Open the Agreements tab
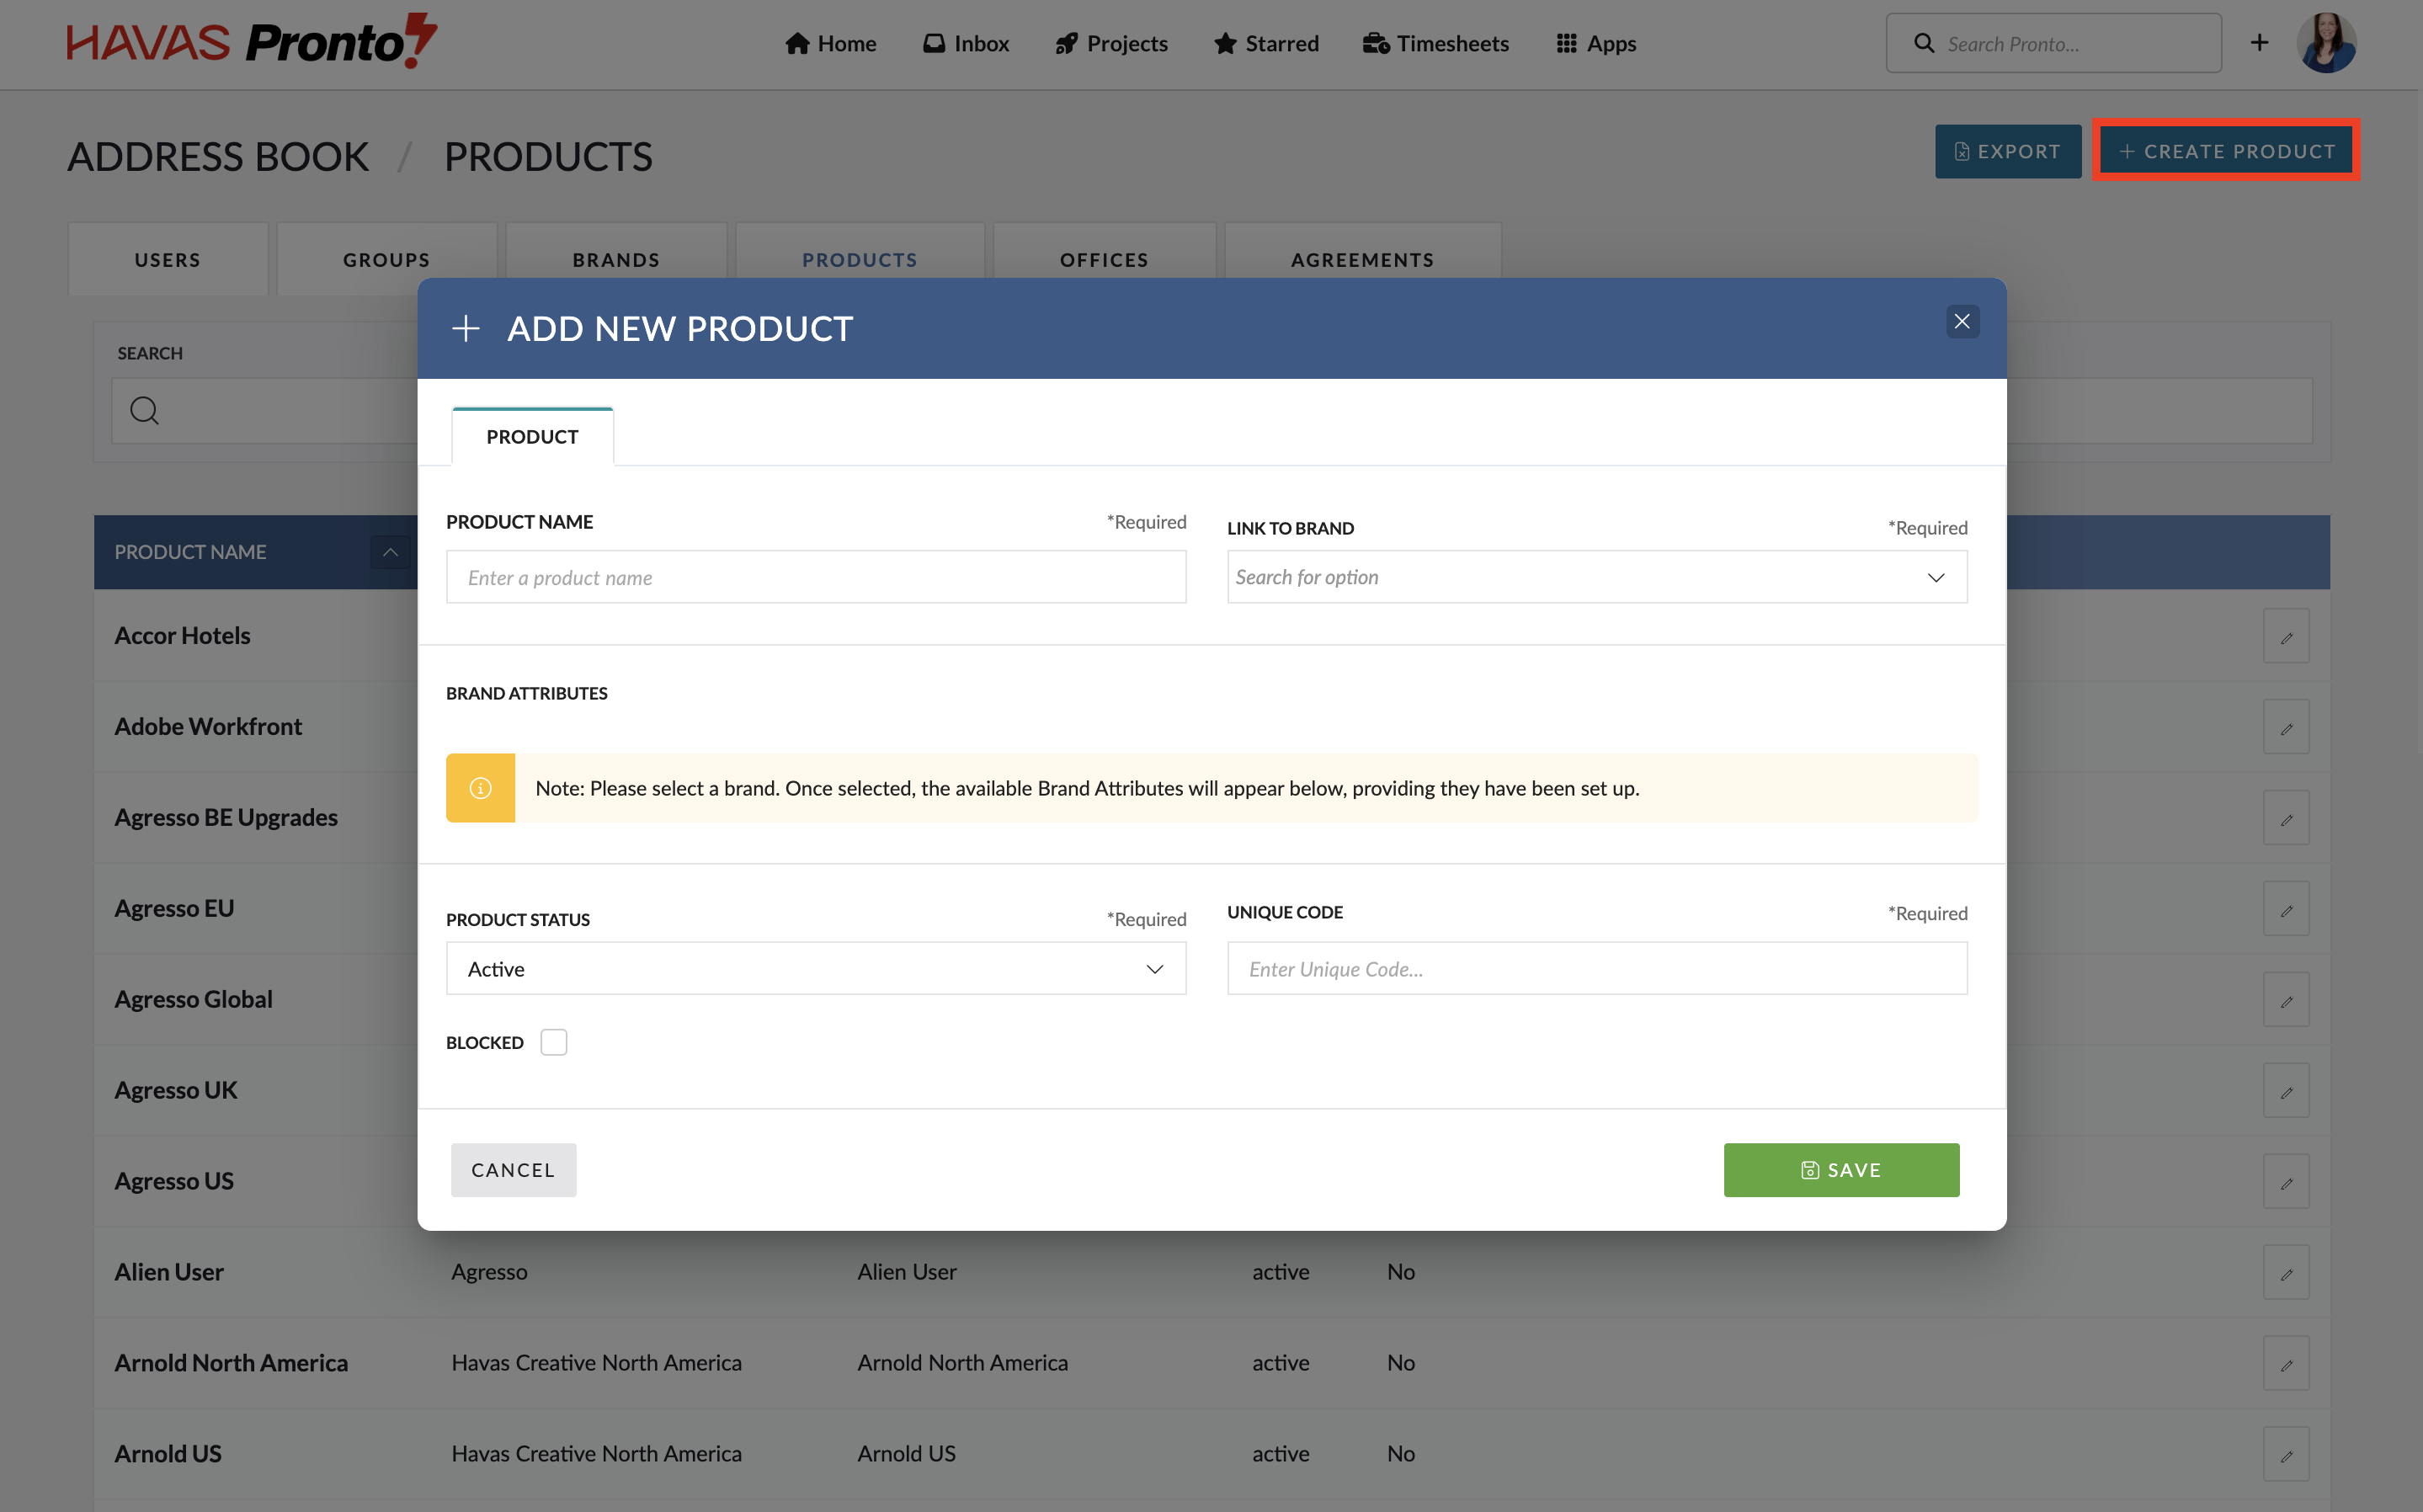2423x1512 pixels. (x=1362, y=259)
